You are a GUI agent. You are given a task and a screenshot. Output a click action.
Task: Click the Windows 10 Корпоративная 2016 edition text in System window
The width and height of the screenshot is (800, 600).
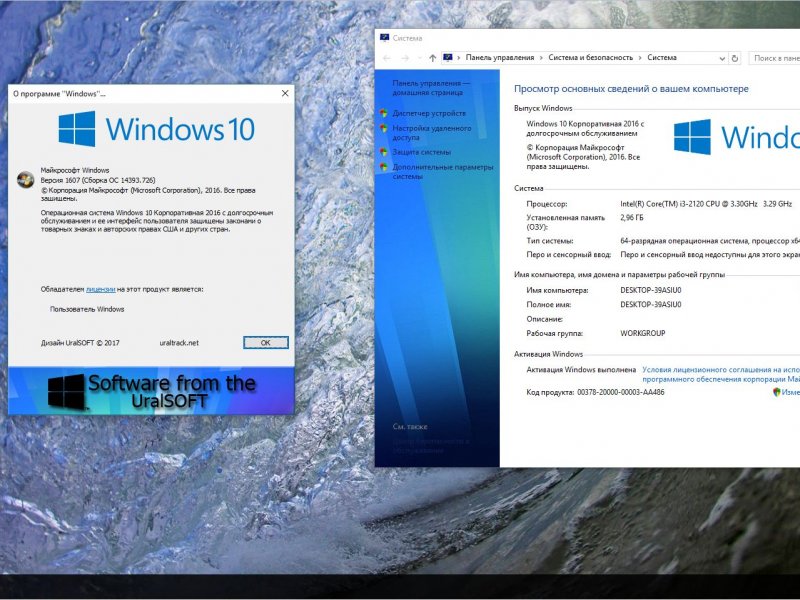(x=585, y=129)
